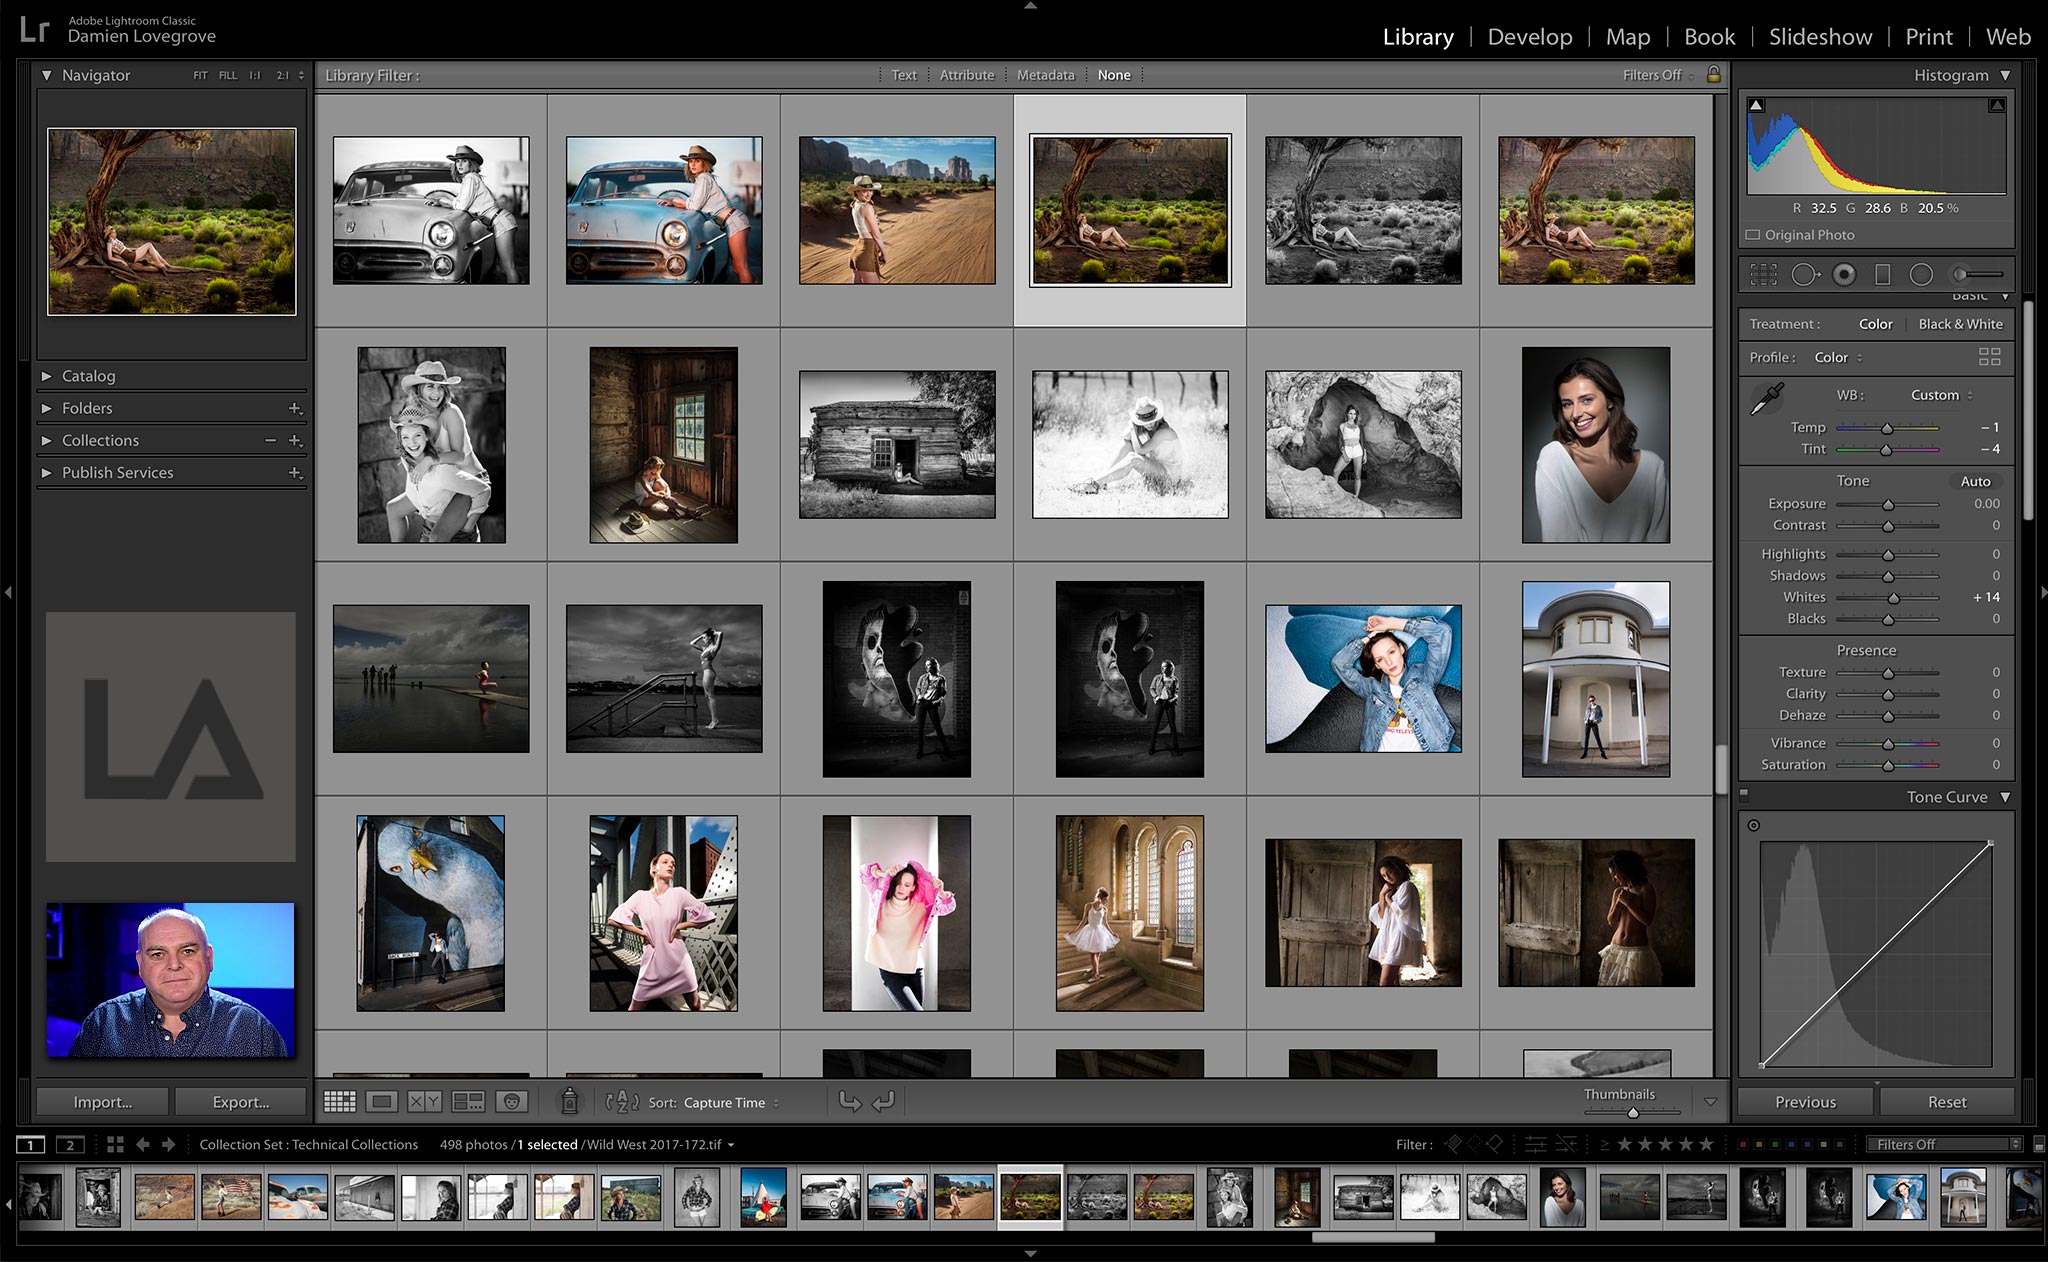Open the Book module
The width and height of the screenshot is (2048, 1262).
click(x=1710, y=37)
